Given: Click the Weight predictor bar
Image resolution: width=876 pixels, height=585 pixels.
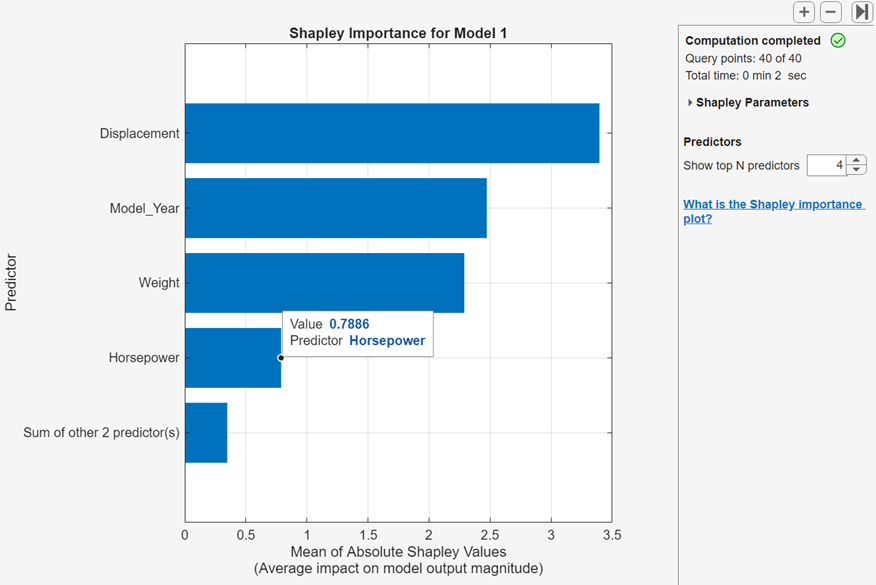Looking at the screenshot, I should [324, 283].
